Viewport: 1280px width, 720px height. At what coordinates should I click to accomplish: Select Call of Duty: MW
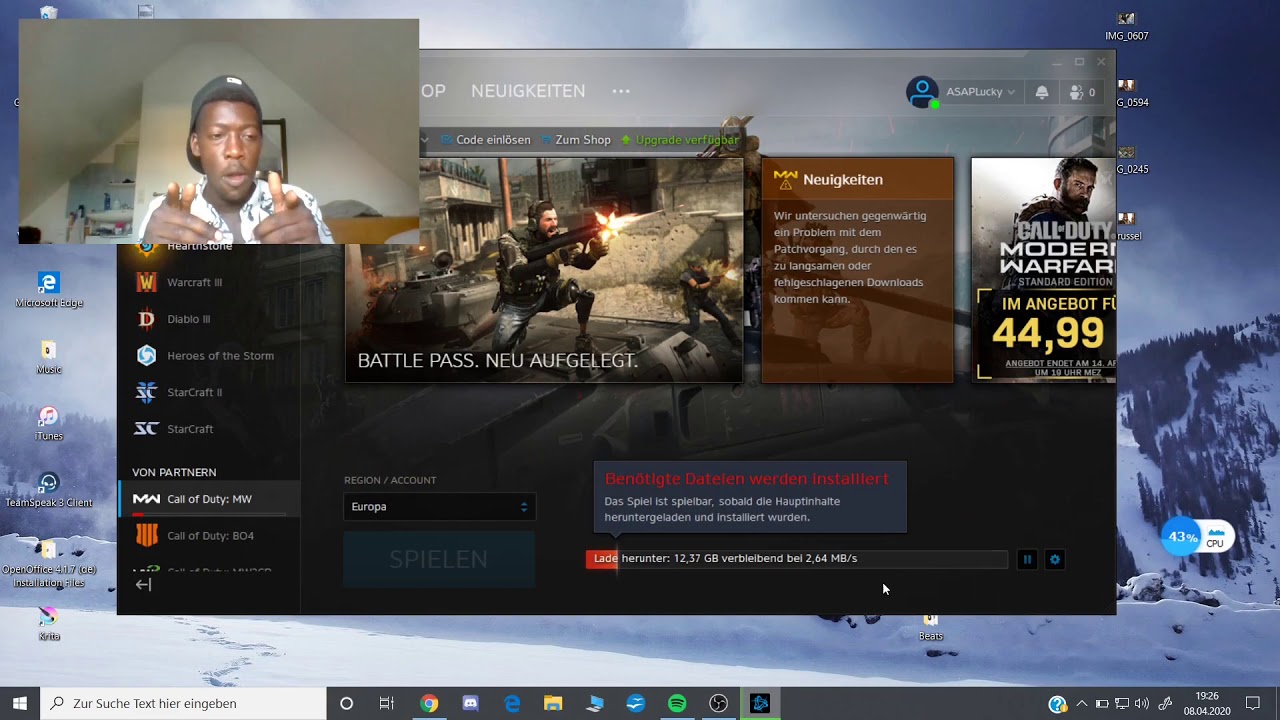click(x=209, y=499)
